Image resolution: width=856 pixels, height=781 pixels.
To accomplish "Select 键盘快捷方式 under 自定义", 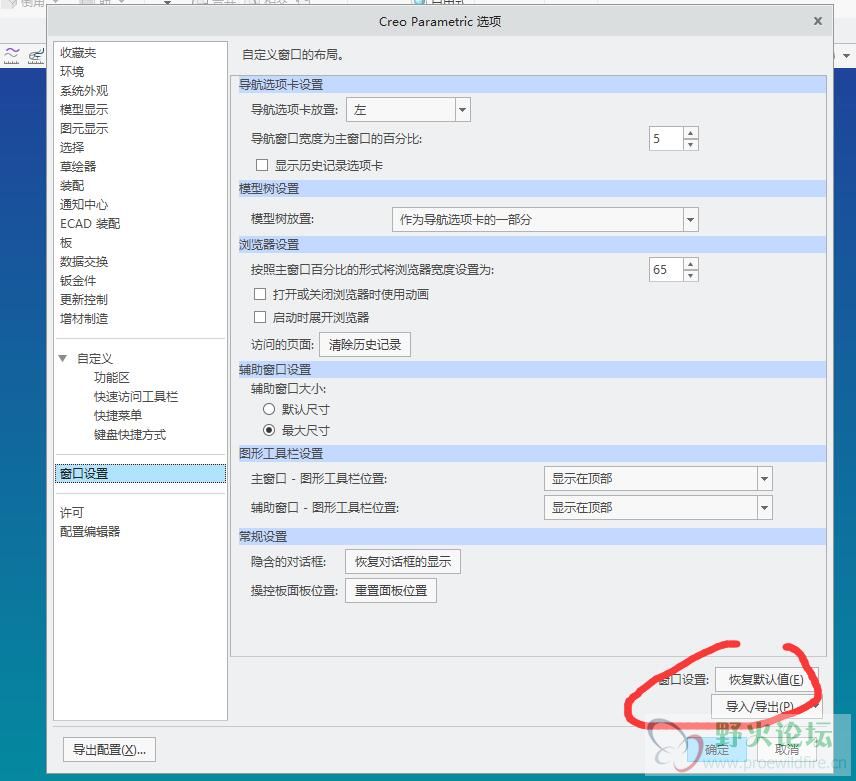I will (x=130, y=434).
